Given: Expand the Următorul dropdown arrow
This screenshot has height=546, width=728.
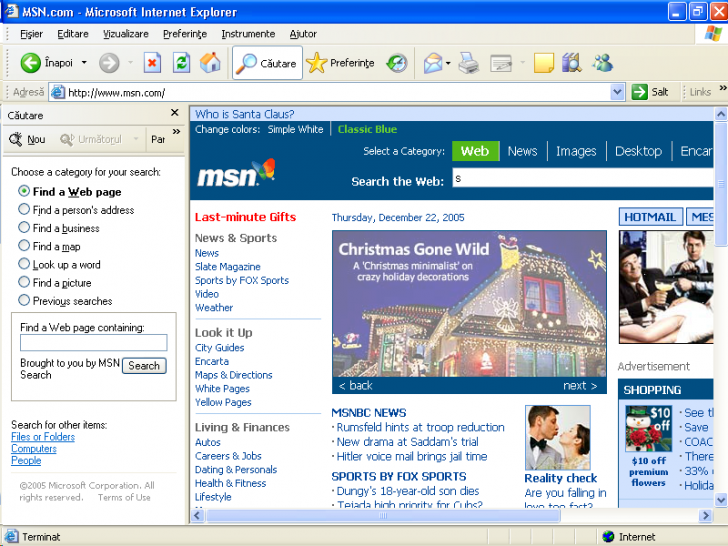Looking at the screenshot, I should 136,139.
